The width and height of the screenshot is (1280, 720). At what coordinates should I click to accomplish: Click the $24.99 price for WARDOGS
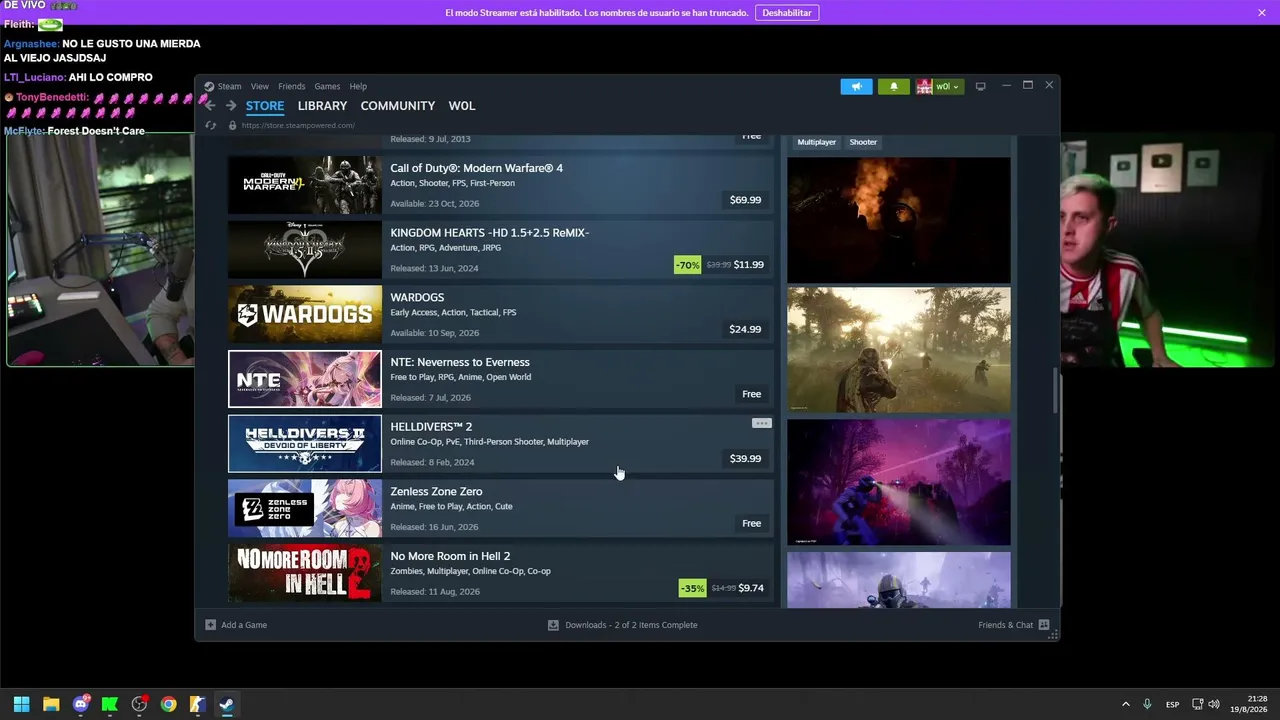(x=745, y=329)
